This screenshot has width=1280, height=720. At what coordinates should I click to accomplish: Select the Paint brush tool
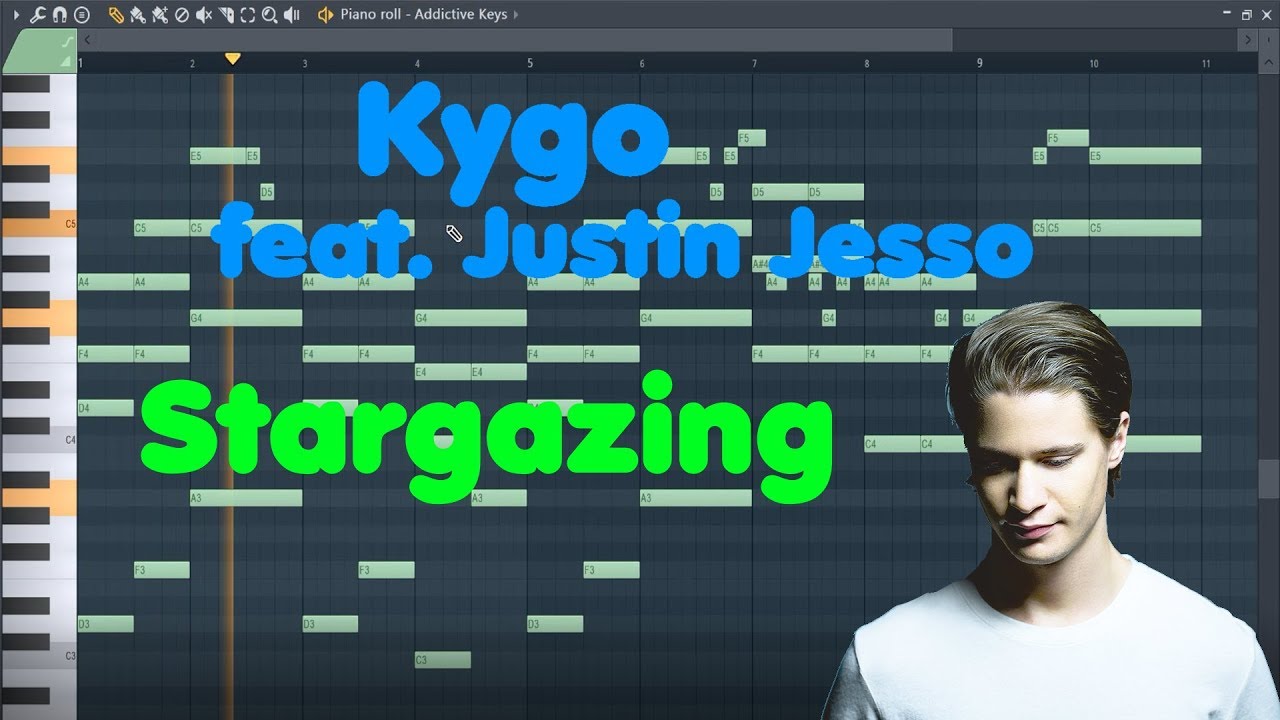(138, 15)
